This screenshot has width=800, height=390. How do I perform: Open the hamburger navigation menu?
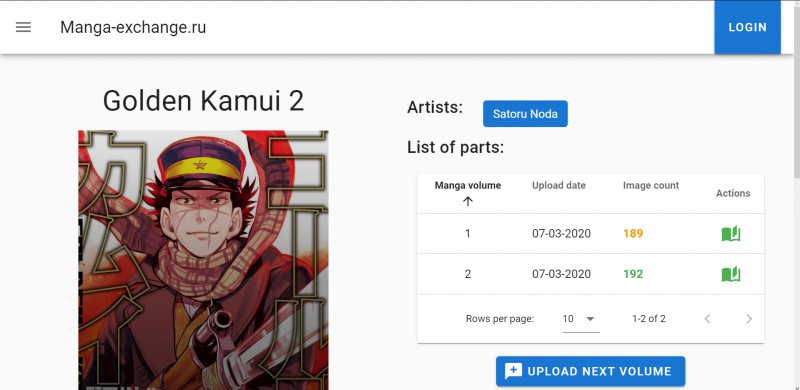[x=23, y=28]
